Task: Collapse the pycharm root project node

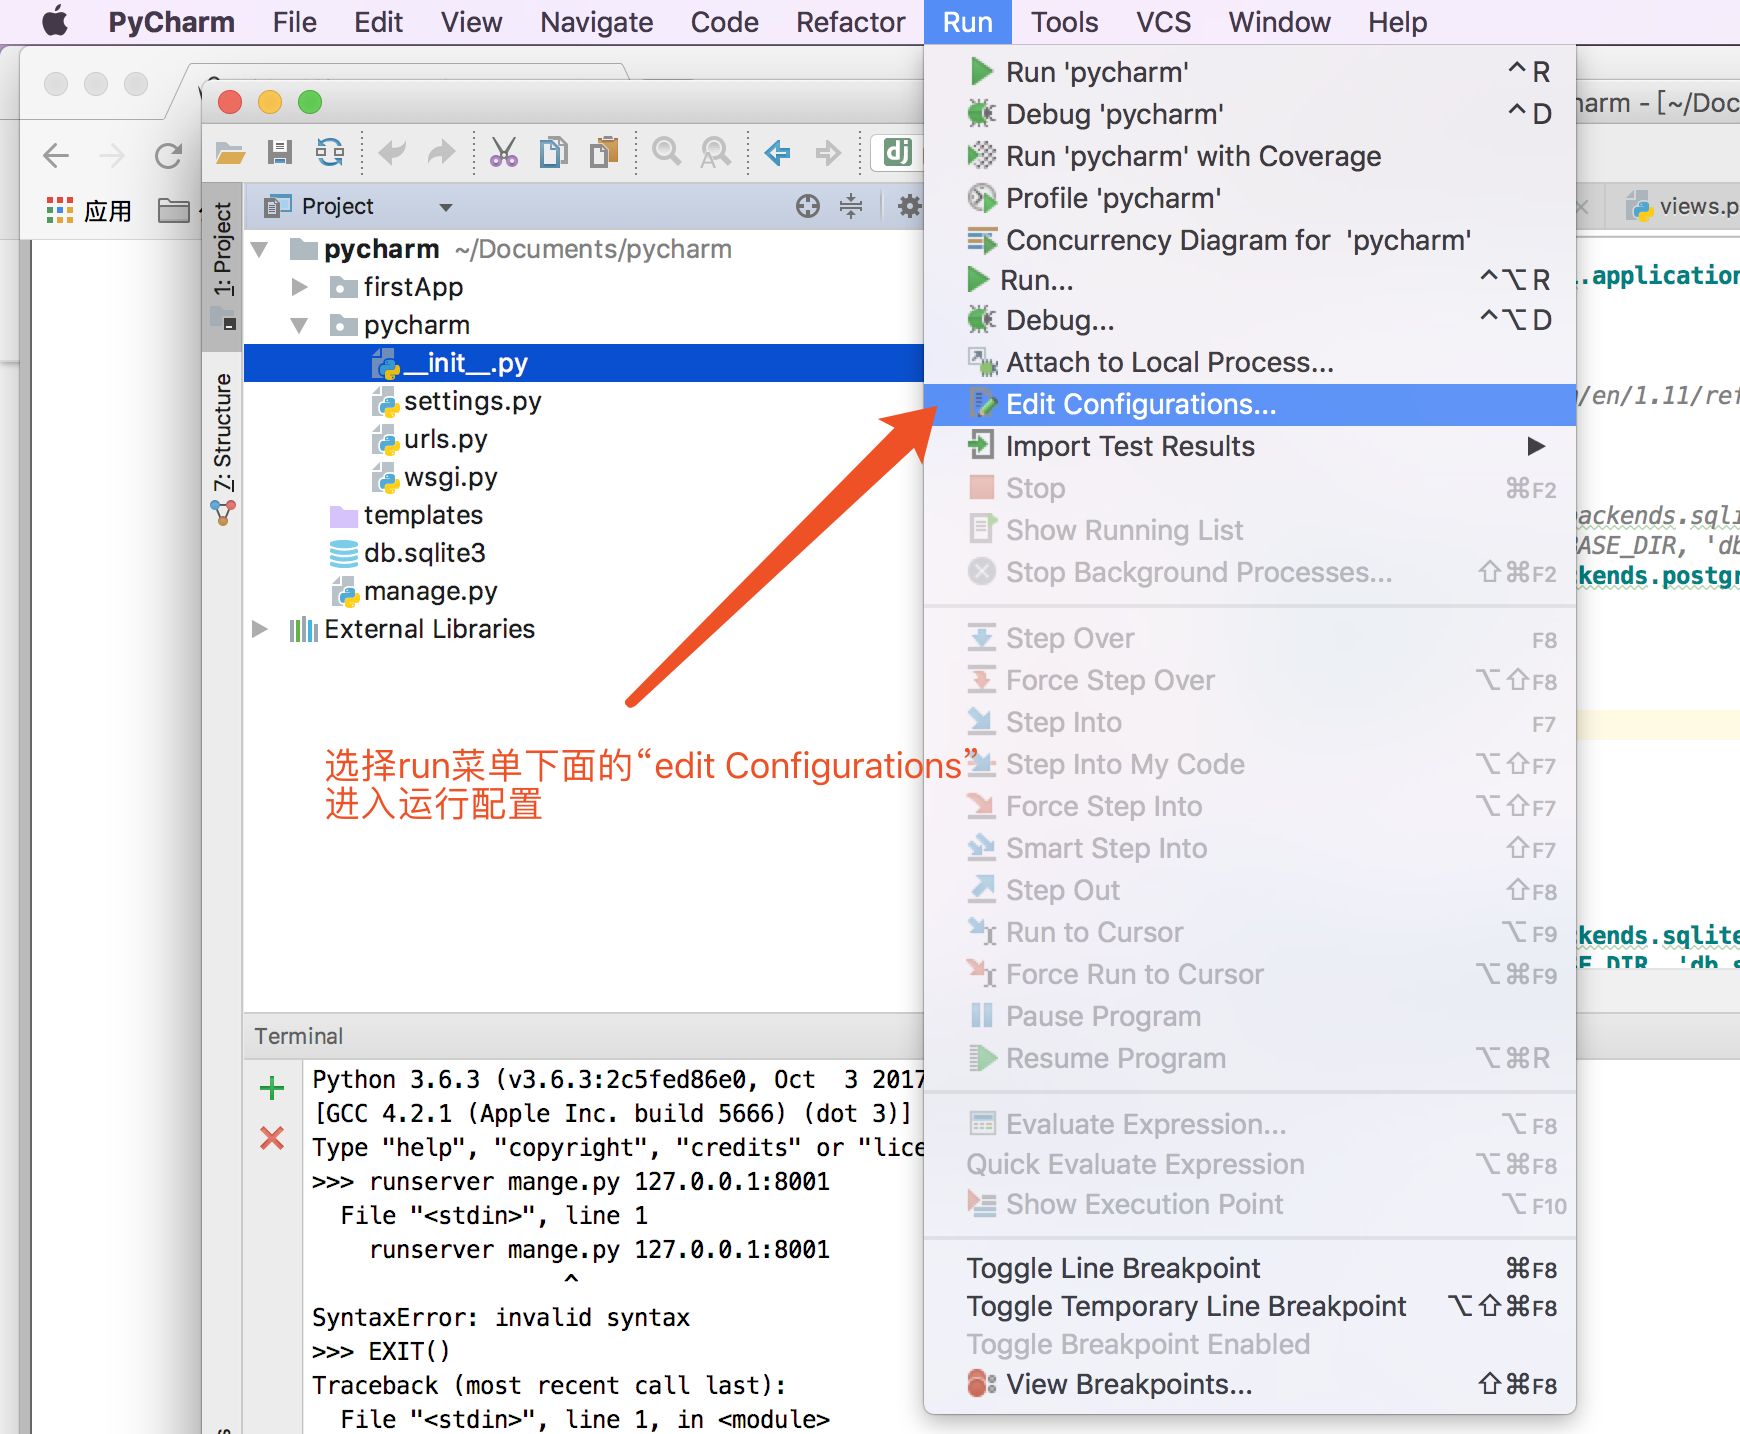Action: [x=260, y=249]
